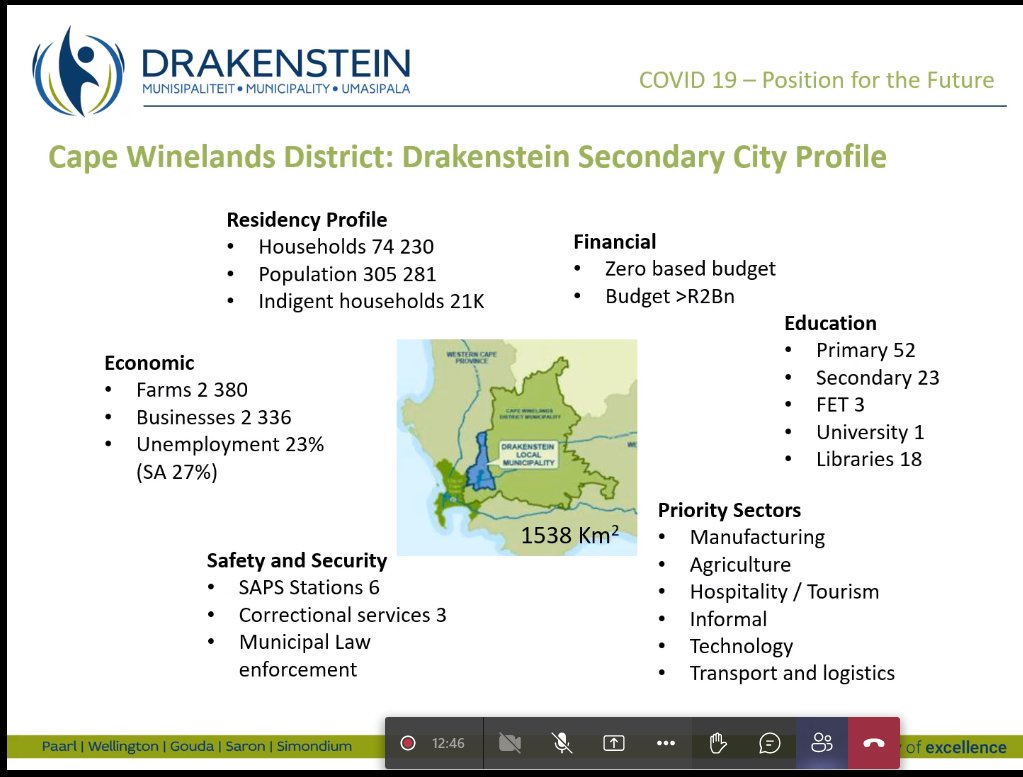Select the 'FET 3' bullet
The height and width of the screenshot is (777, 1023).
(840, 404)
